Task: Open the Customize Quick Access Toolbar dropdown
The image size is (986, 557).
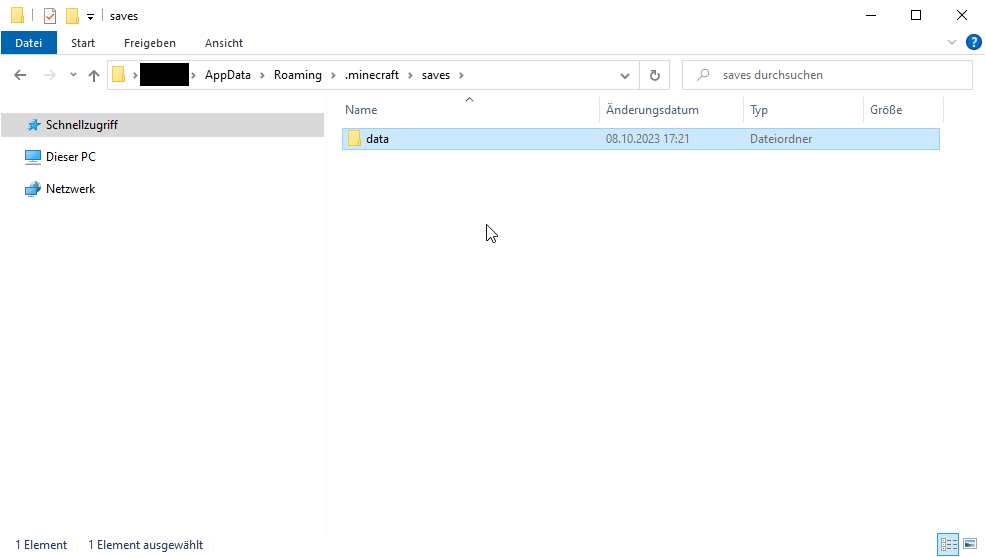Action: pyautogui.click(x=91, y=17)
